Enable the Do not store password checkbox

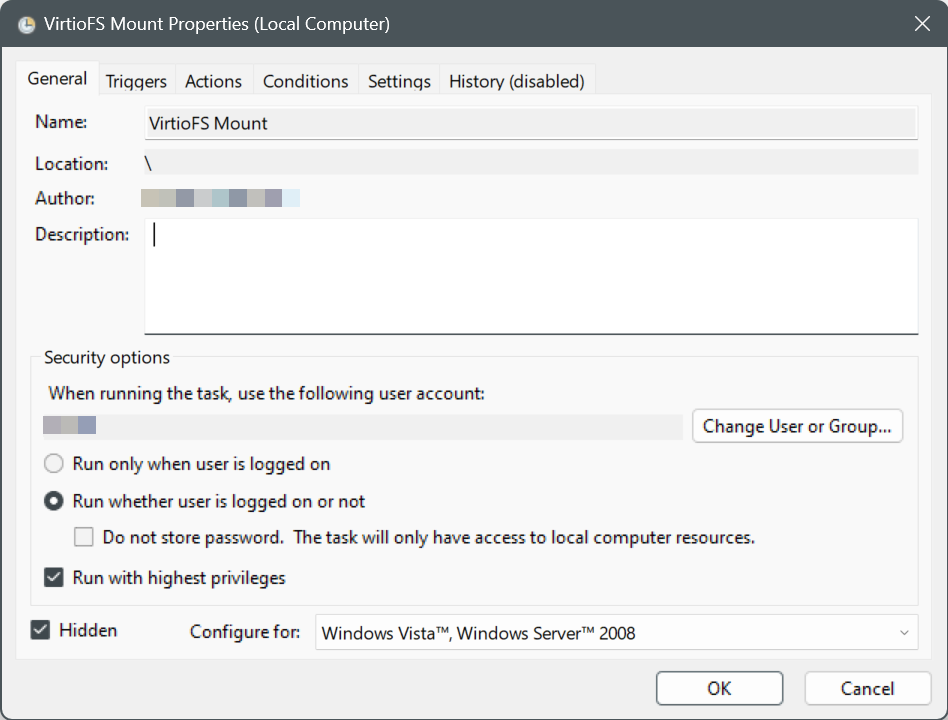coord(83,537)
